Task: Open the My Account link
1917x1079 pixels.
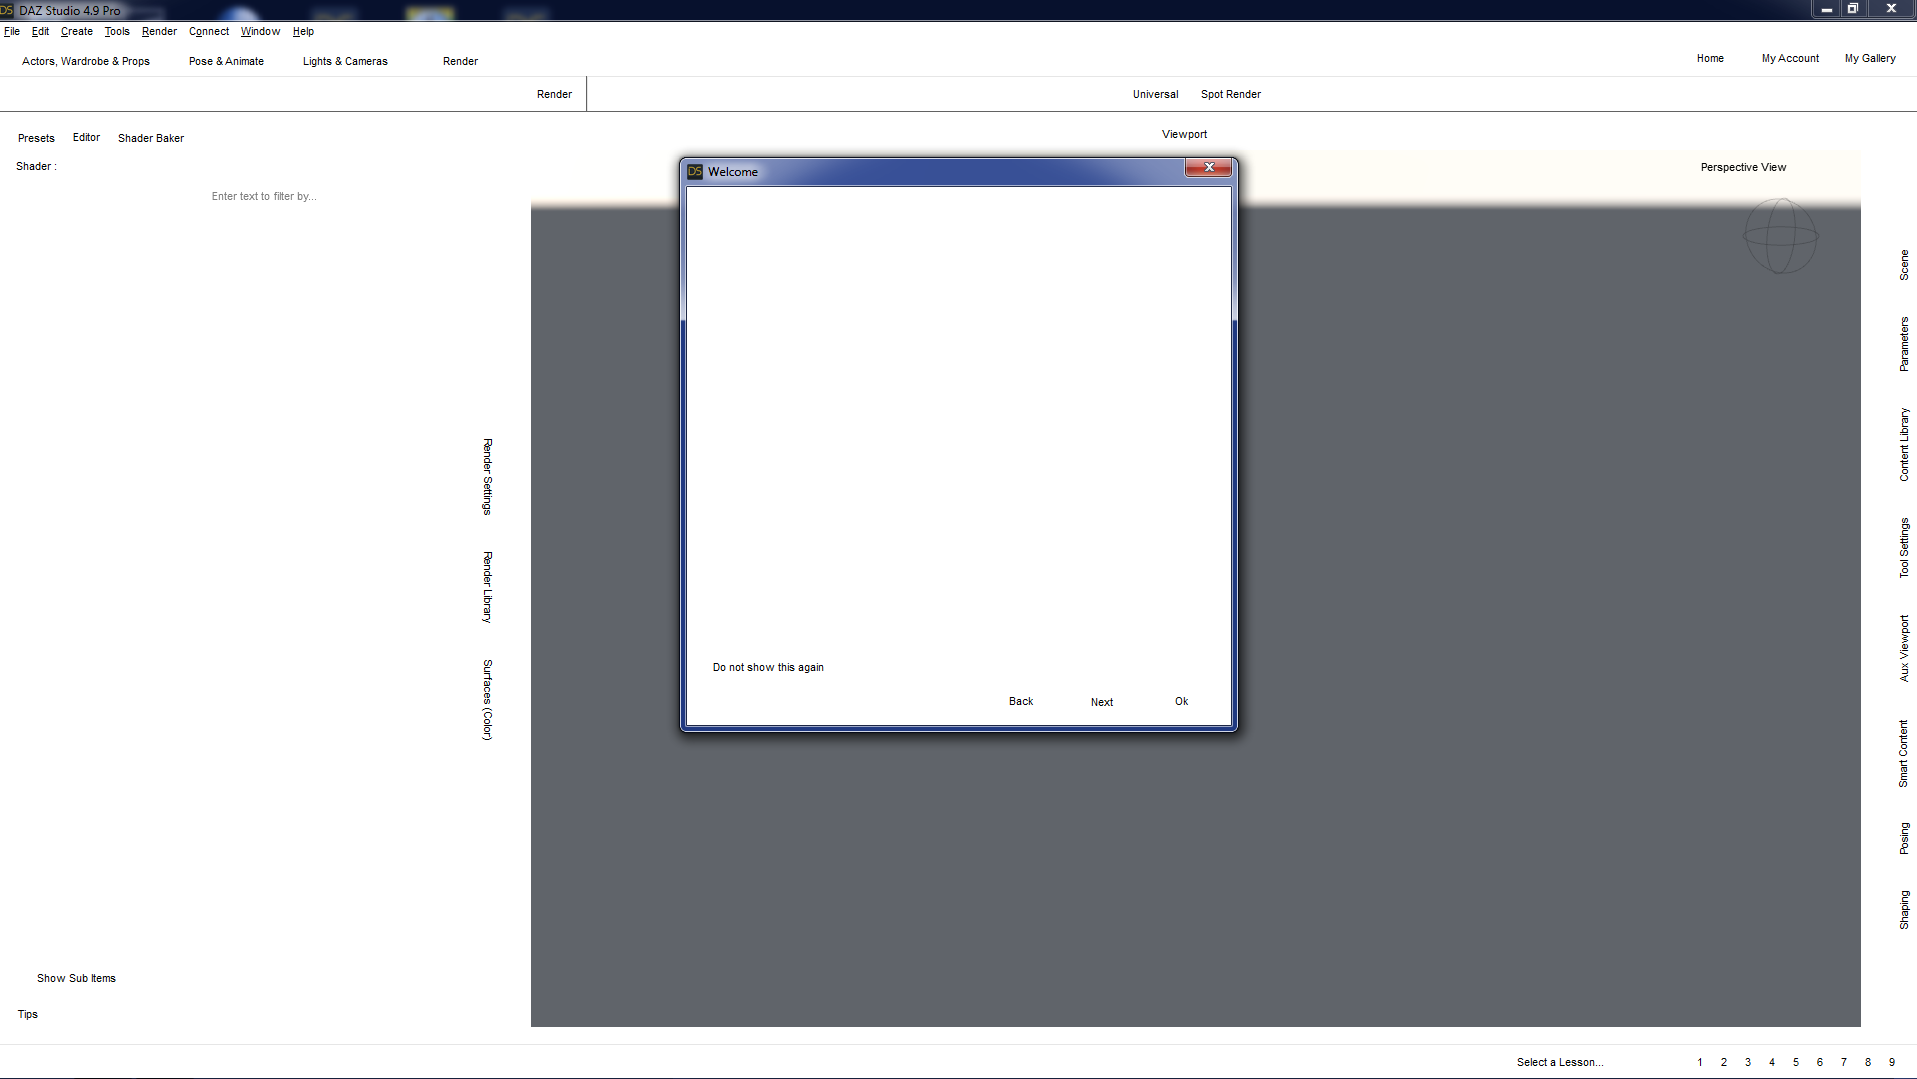Action: coord(1790,59)
